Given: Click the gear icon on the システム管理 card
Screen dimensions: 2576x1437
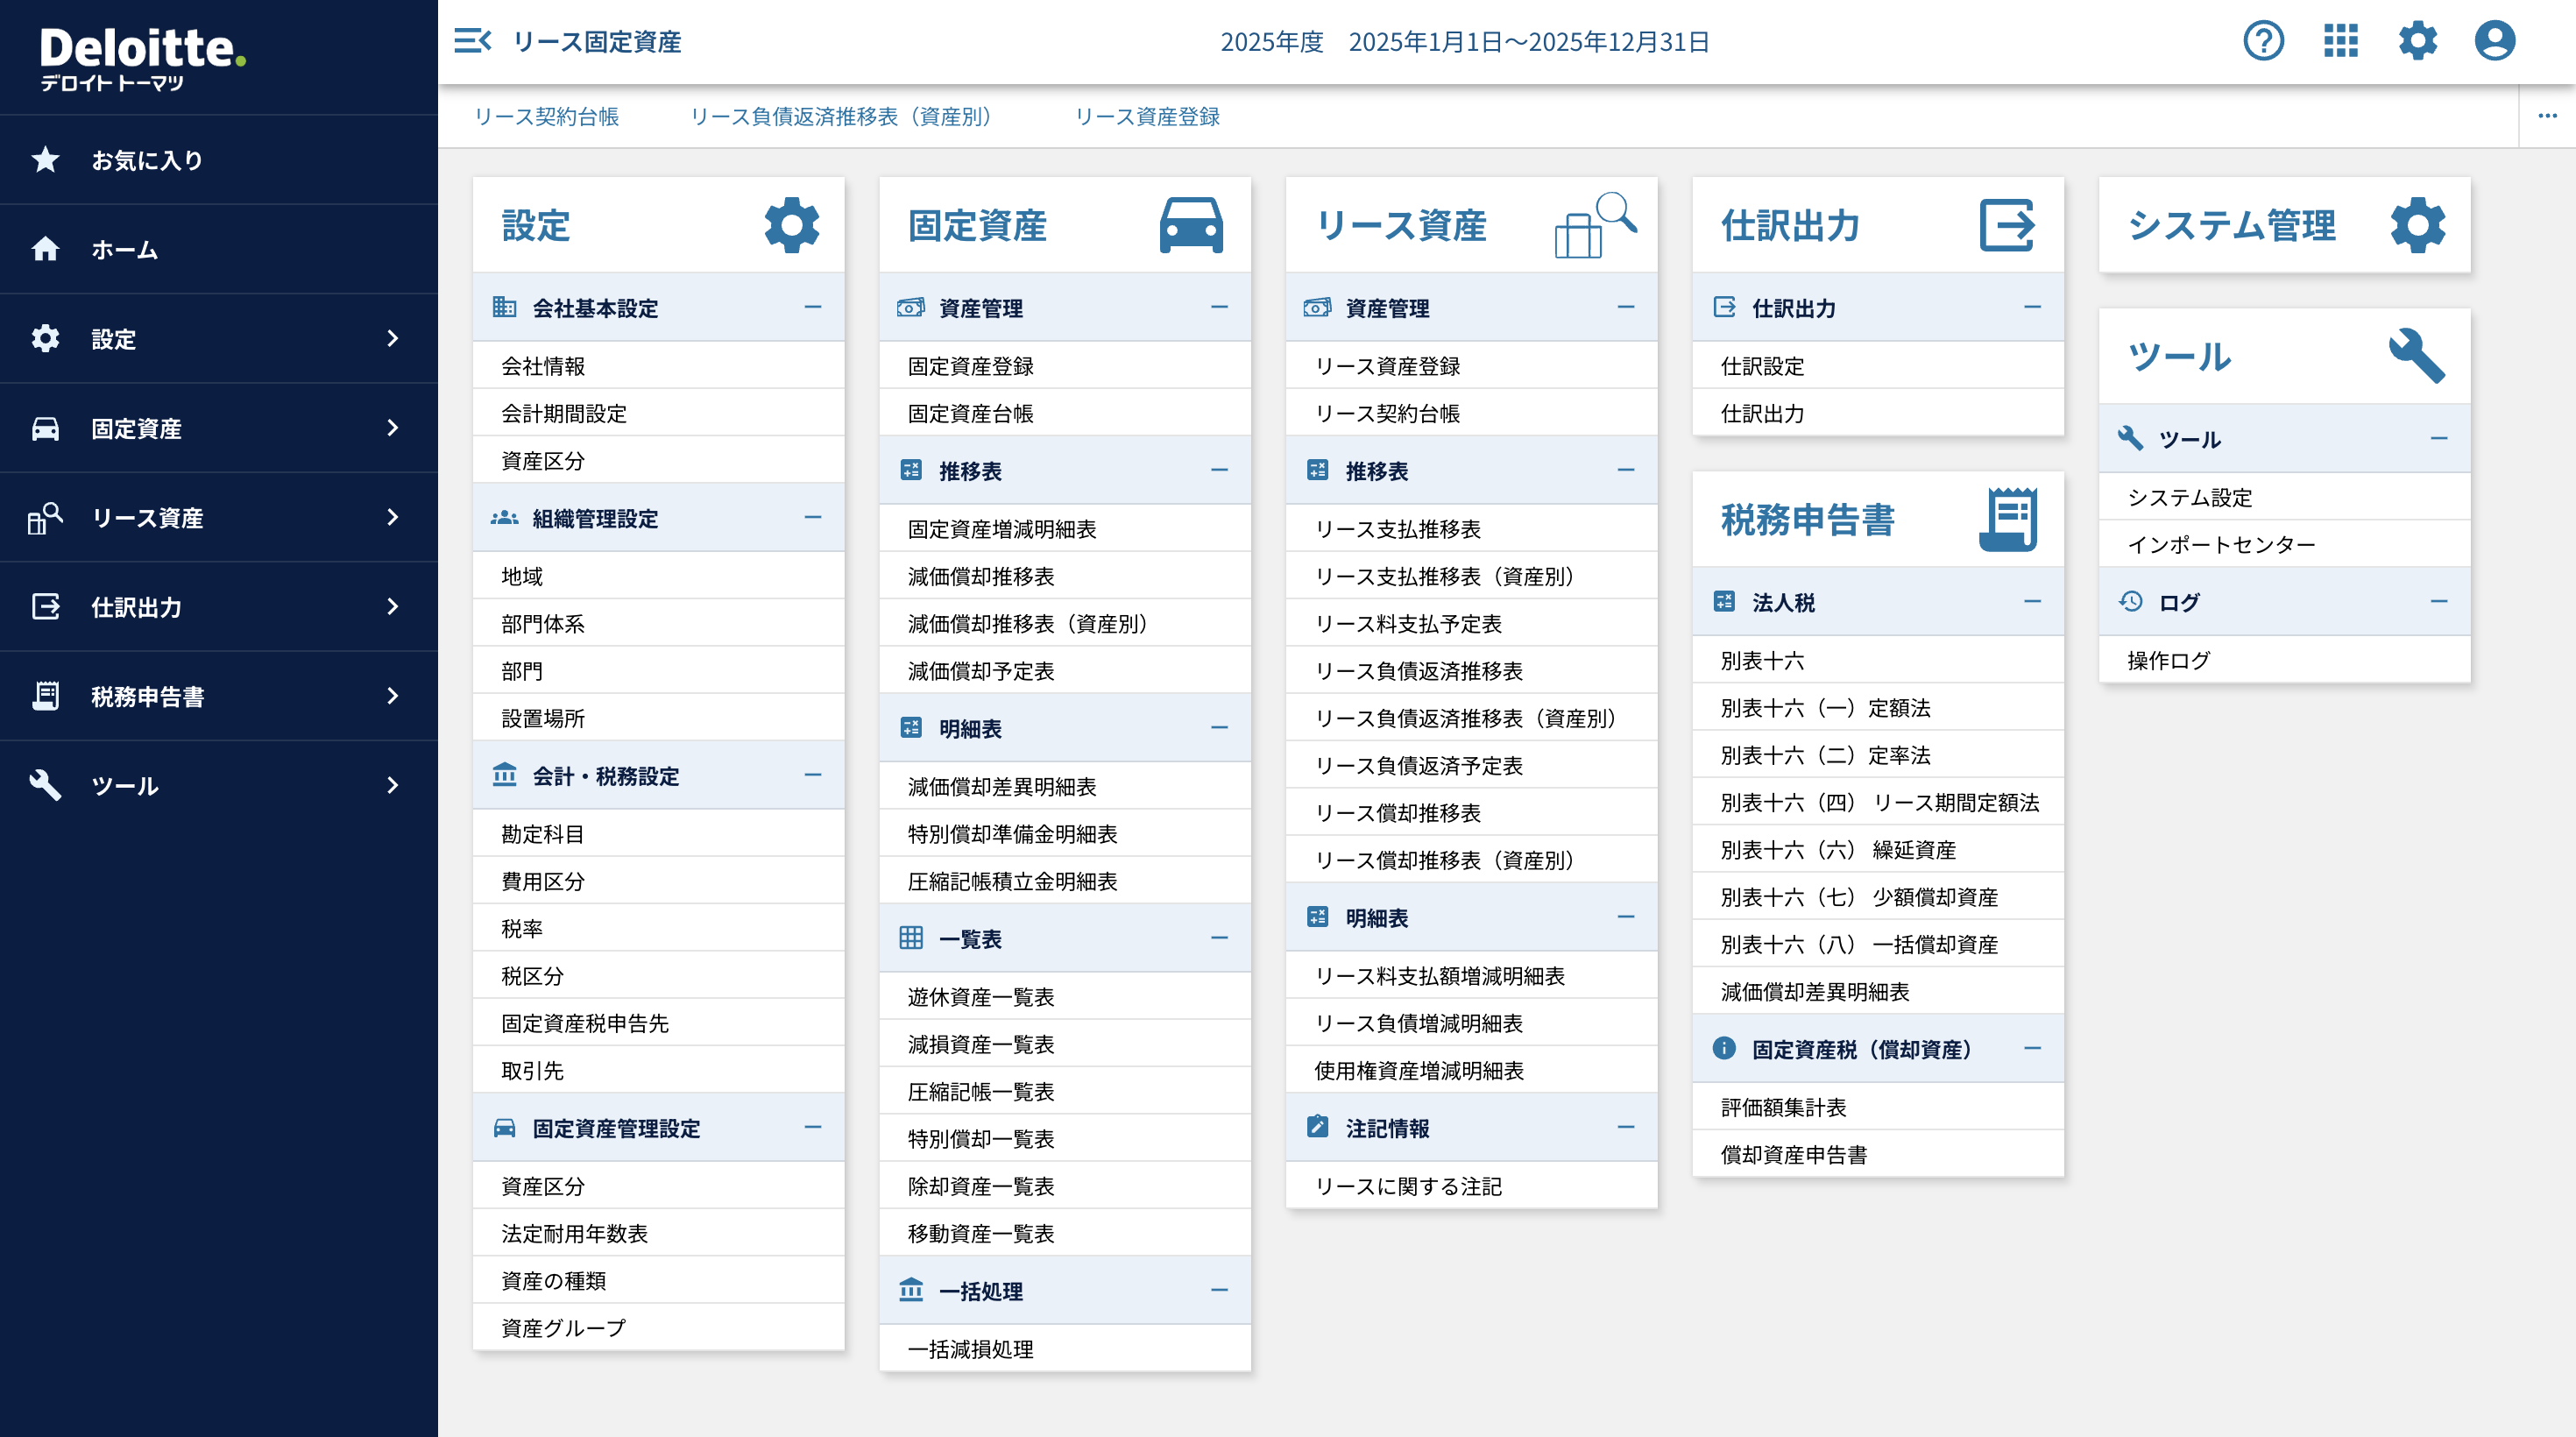Looking at the screenshot, I should pyautogui.click(x=2419, y=224).
